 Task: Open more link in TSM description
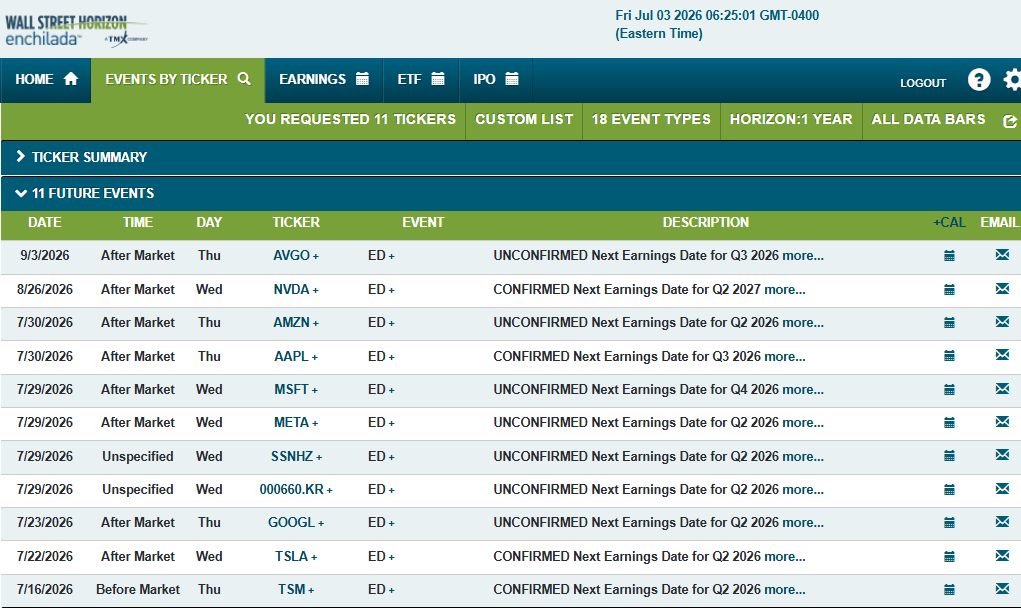click(x=785, y=590)
